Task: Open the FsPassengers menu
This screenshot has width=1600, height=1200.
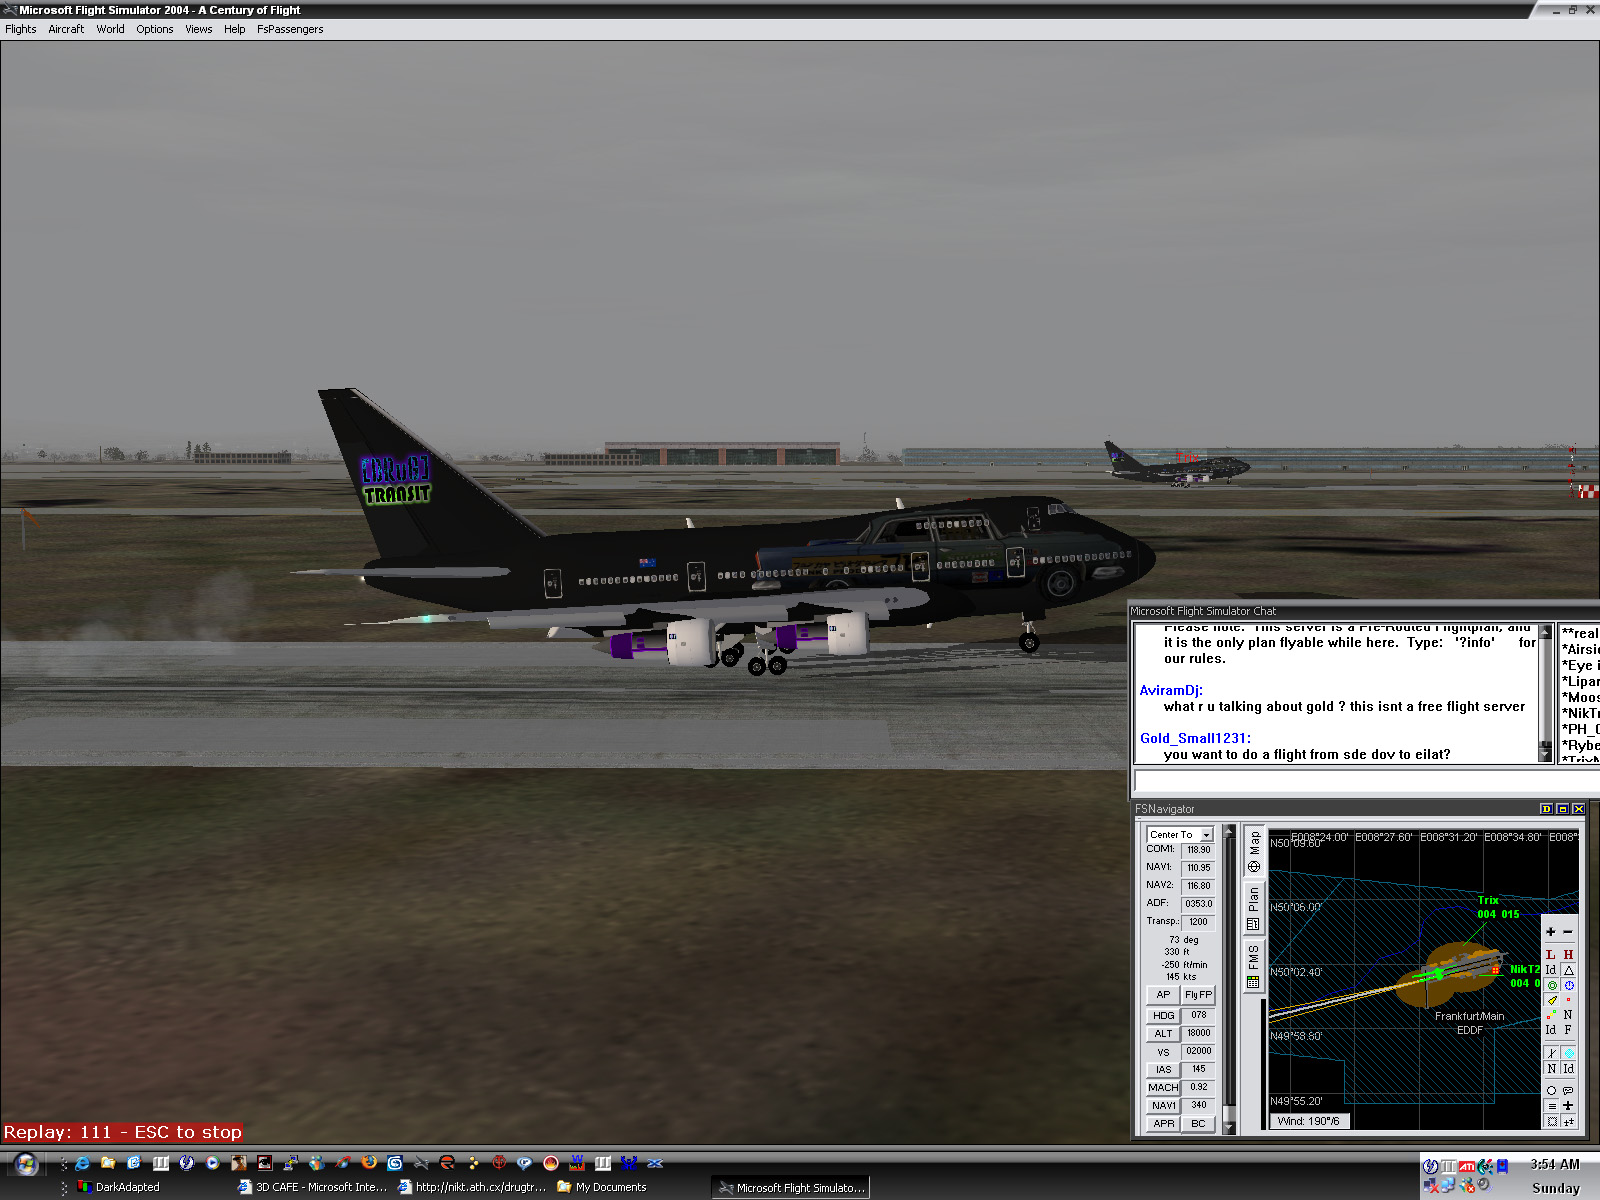Action: click(x=290, y=29)
